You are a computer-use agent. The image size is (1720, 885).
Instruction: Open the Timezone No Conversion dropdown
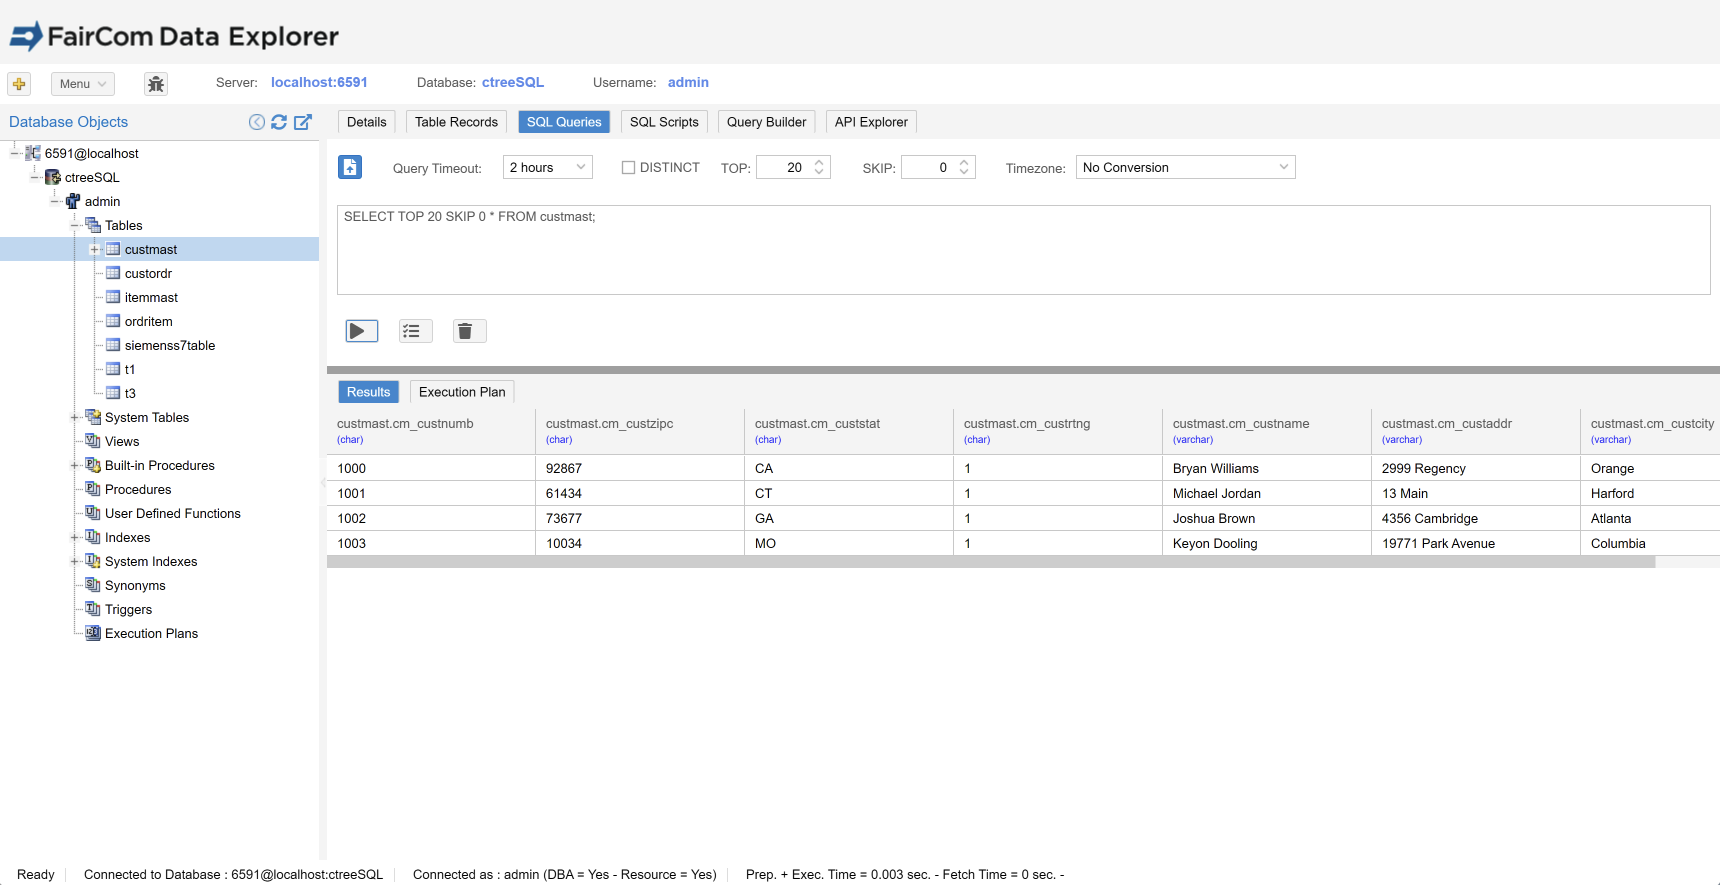1185,167
